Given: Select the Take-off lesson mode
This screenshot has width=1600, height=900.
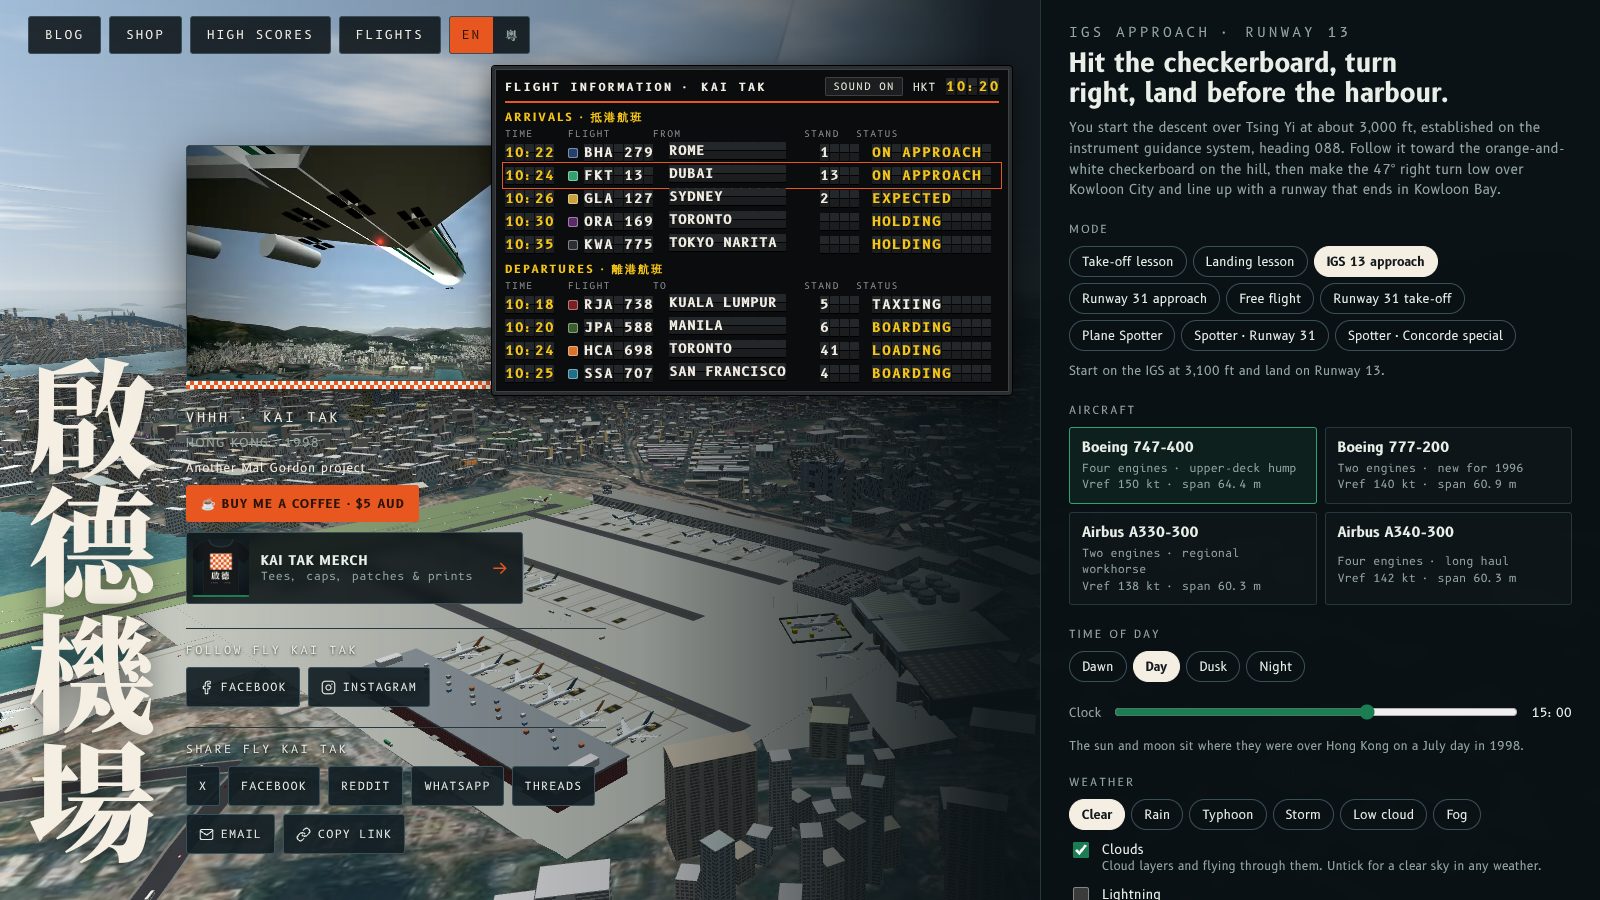Looking at the screenshot, I should tap(1127, 262).
